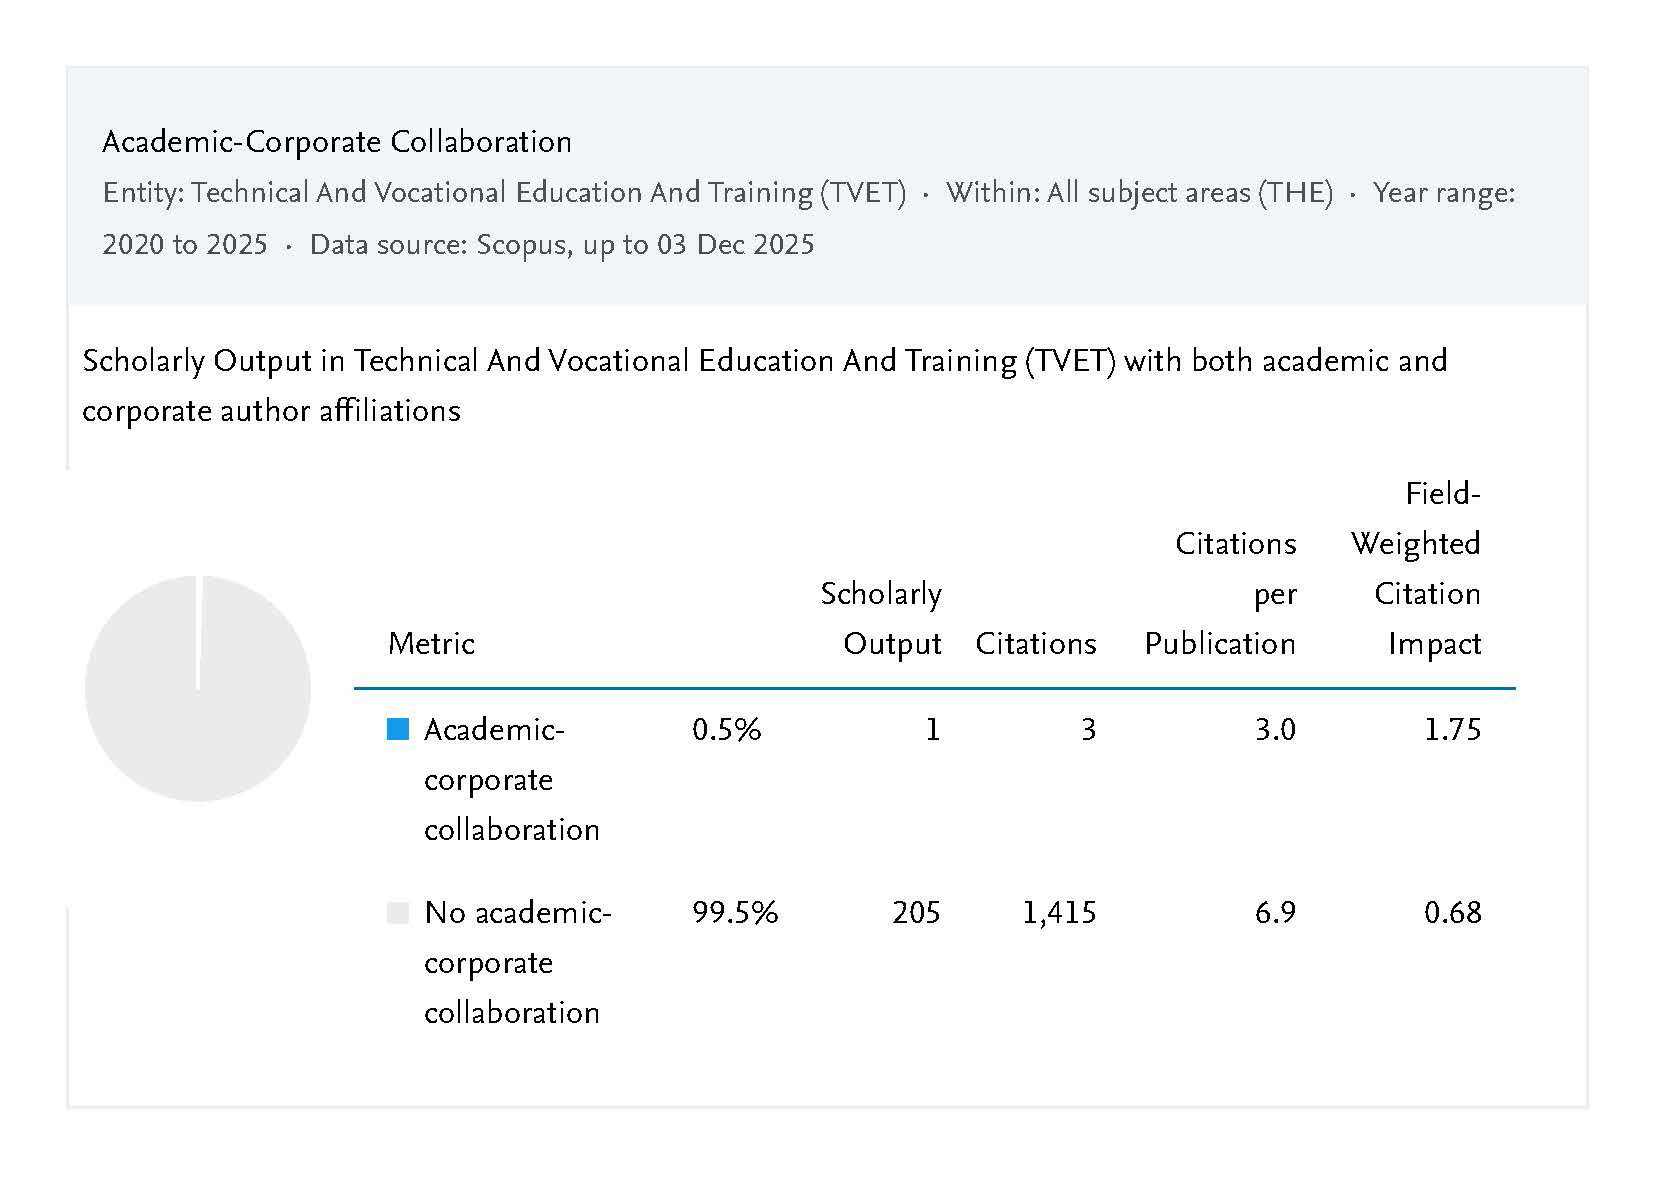Screen dimensions: 1656x1177
Task: Click the Data source Scopus text
Action: (562, 245)
